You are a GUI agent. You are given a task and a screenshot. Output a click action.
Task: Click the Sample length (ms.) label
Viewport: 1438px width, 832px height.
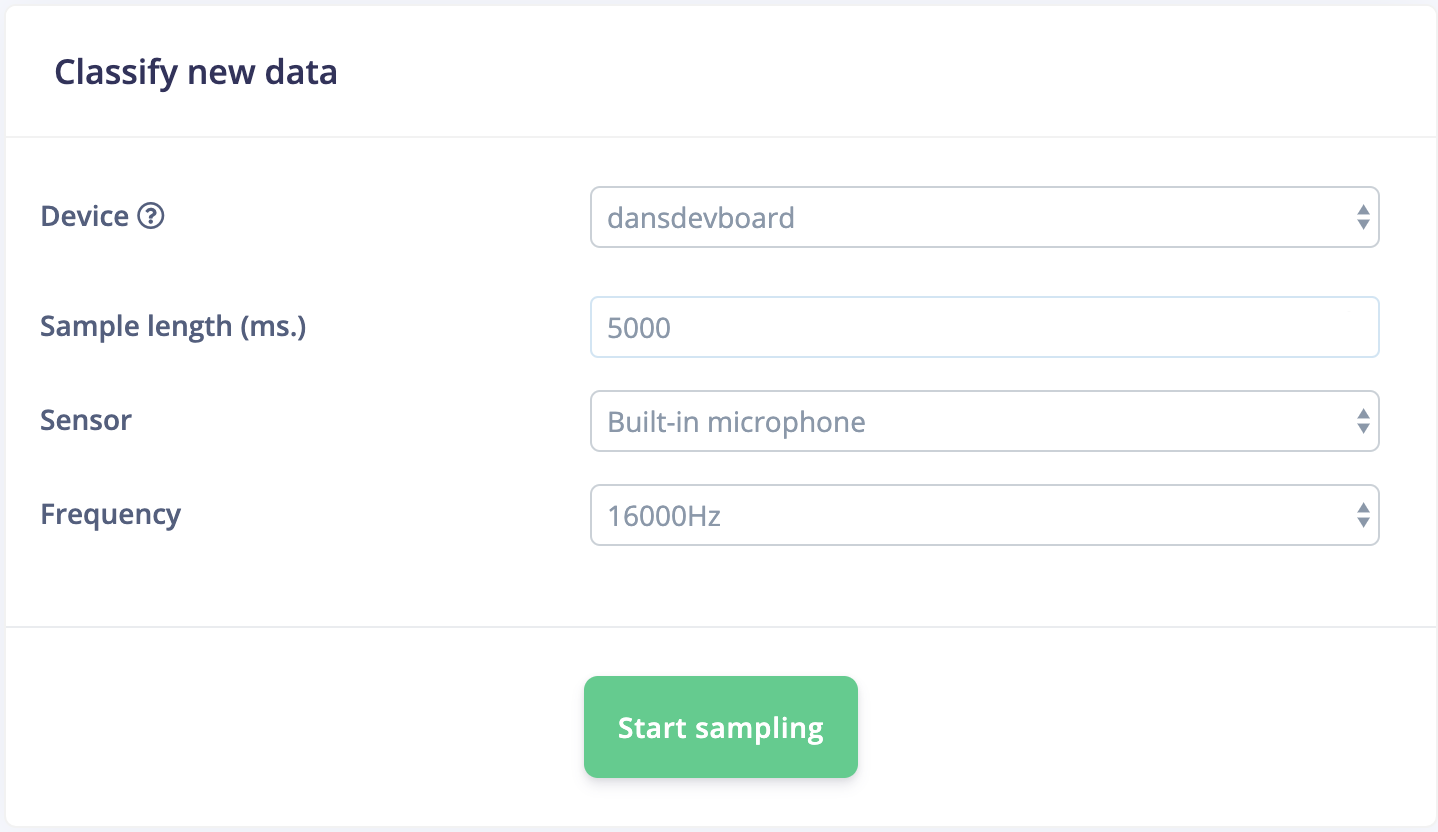(173, 326)
